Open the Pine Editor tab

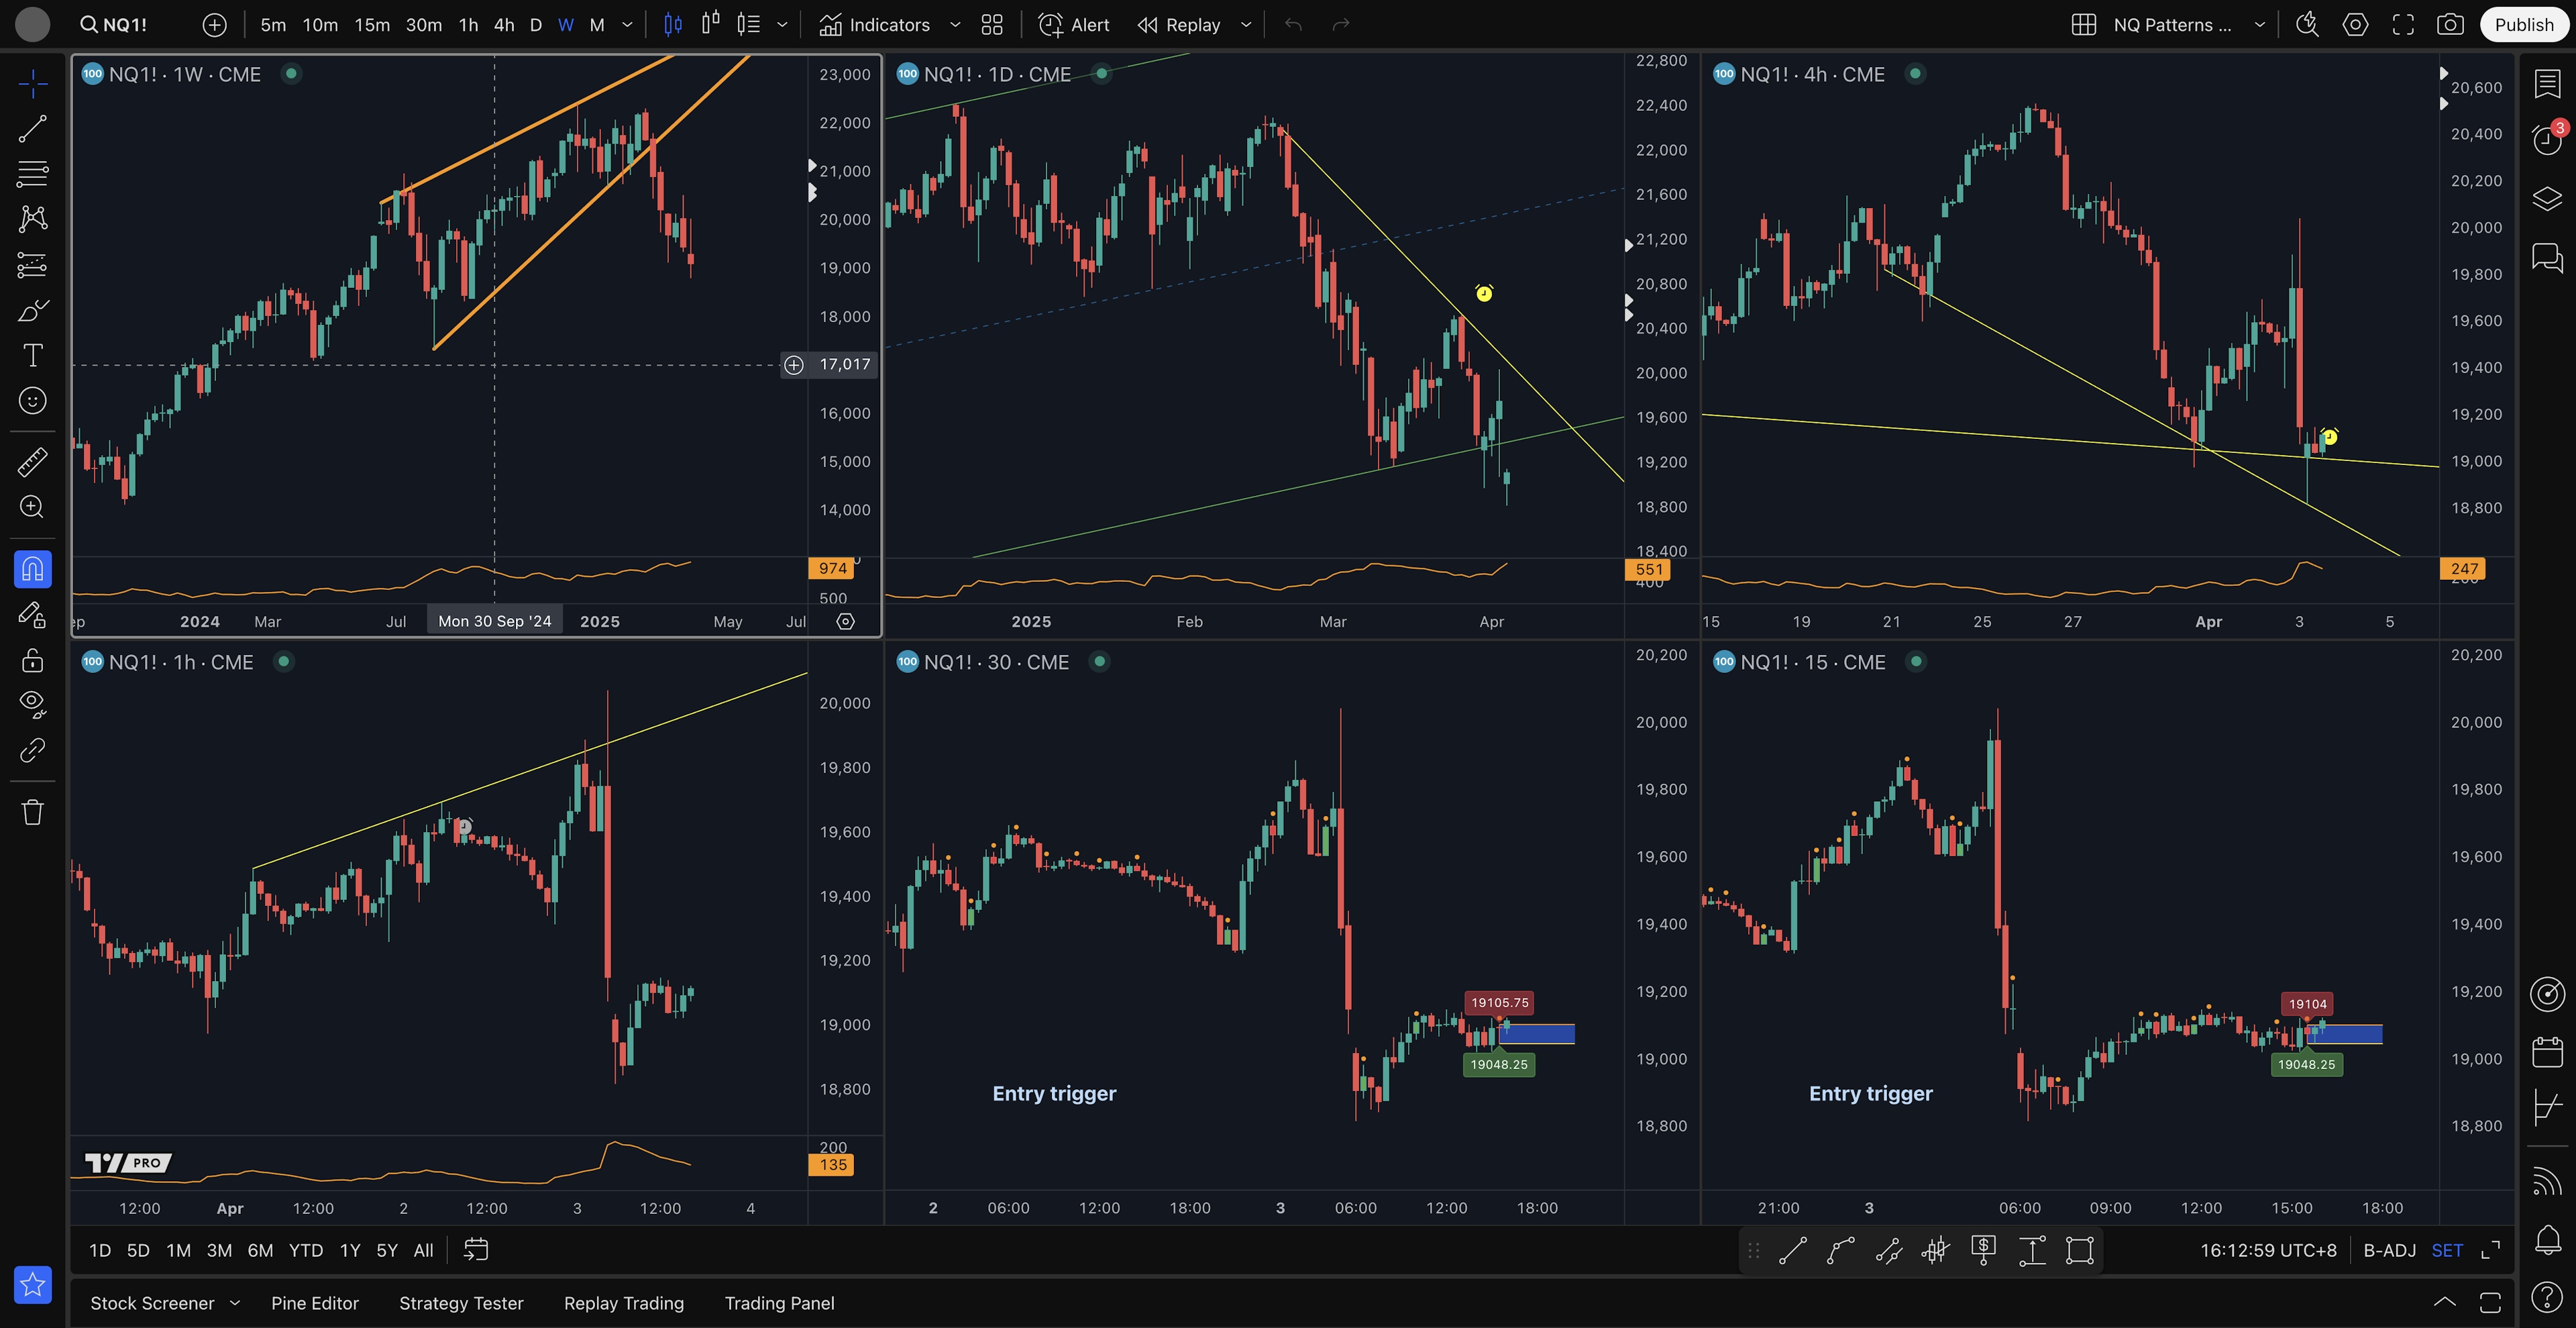pyautogui.click(x=314, y=1303)
